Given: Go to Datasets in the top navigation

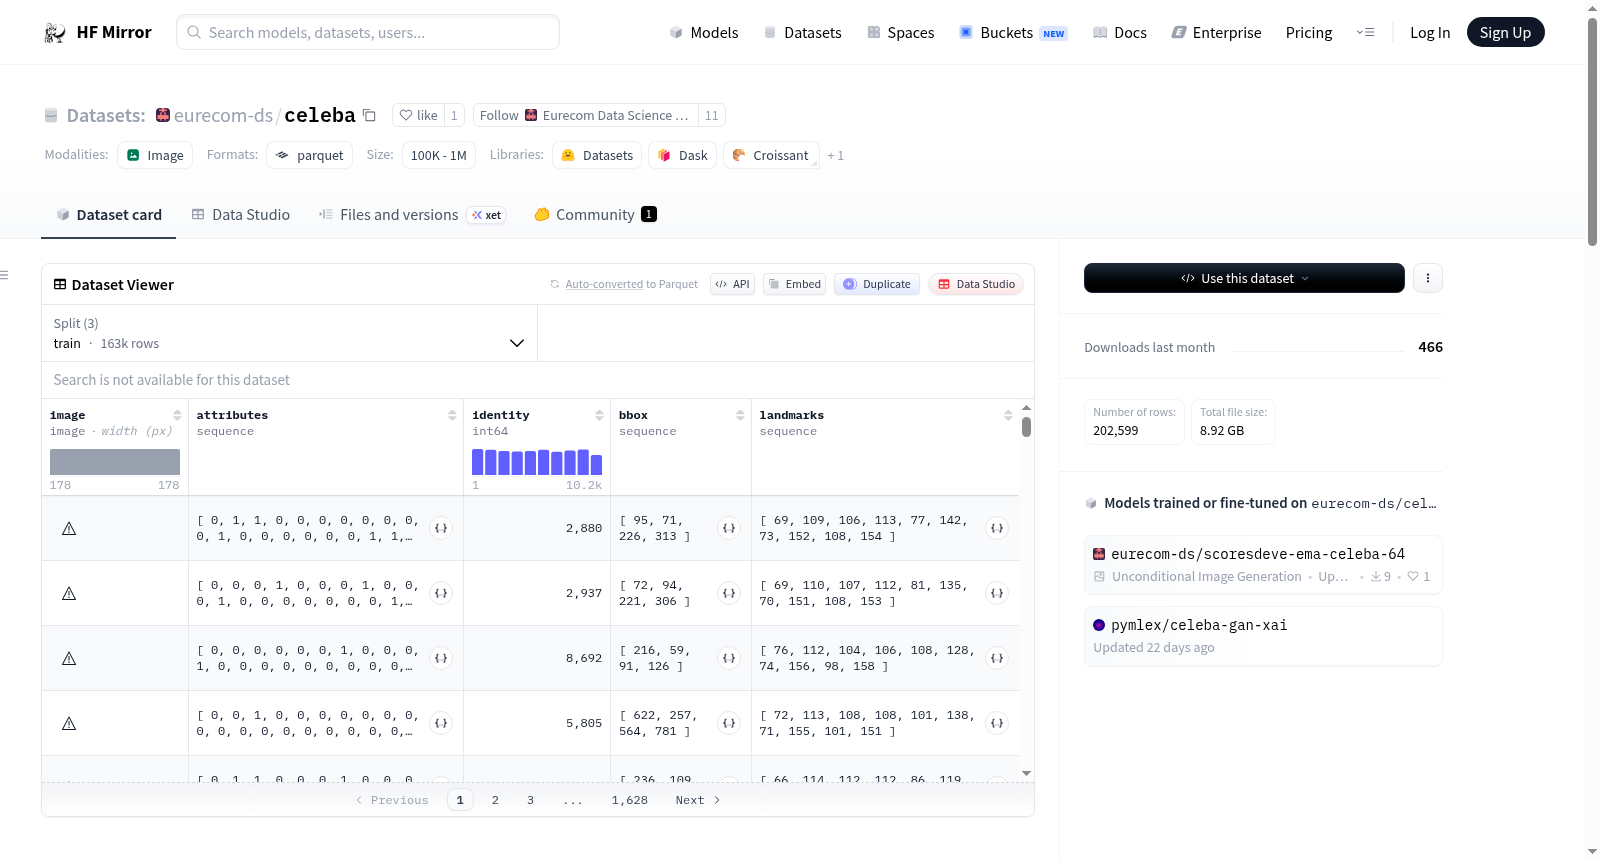Looking at the screenshot, I should pos(802,33).
